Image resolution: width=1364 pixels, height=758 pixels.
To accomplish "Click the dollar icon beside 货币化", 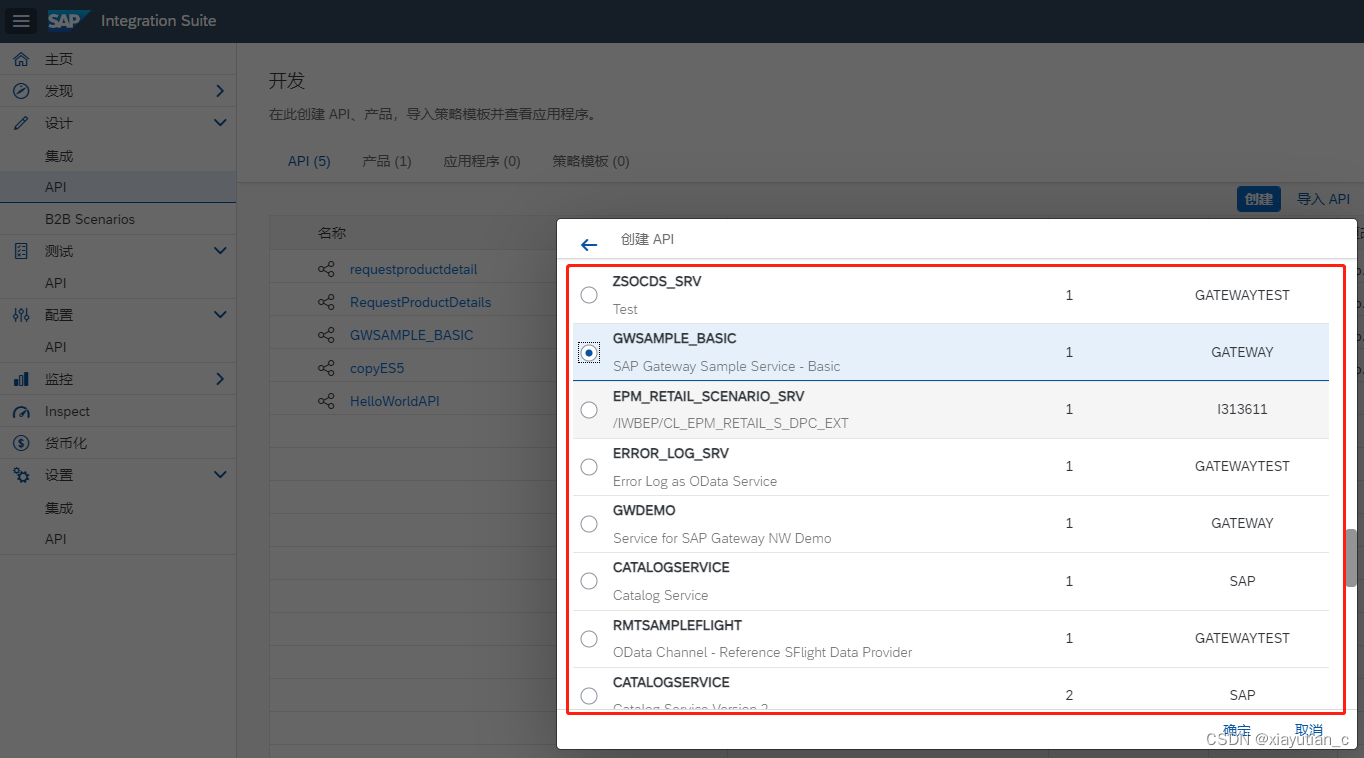I will tap(21, 443).
